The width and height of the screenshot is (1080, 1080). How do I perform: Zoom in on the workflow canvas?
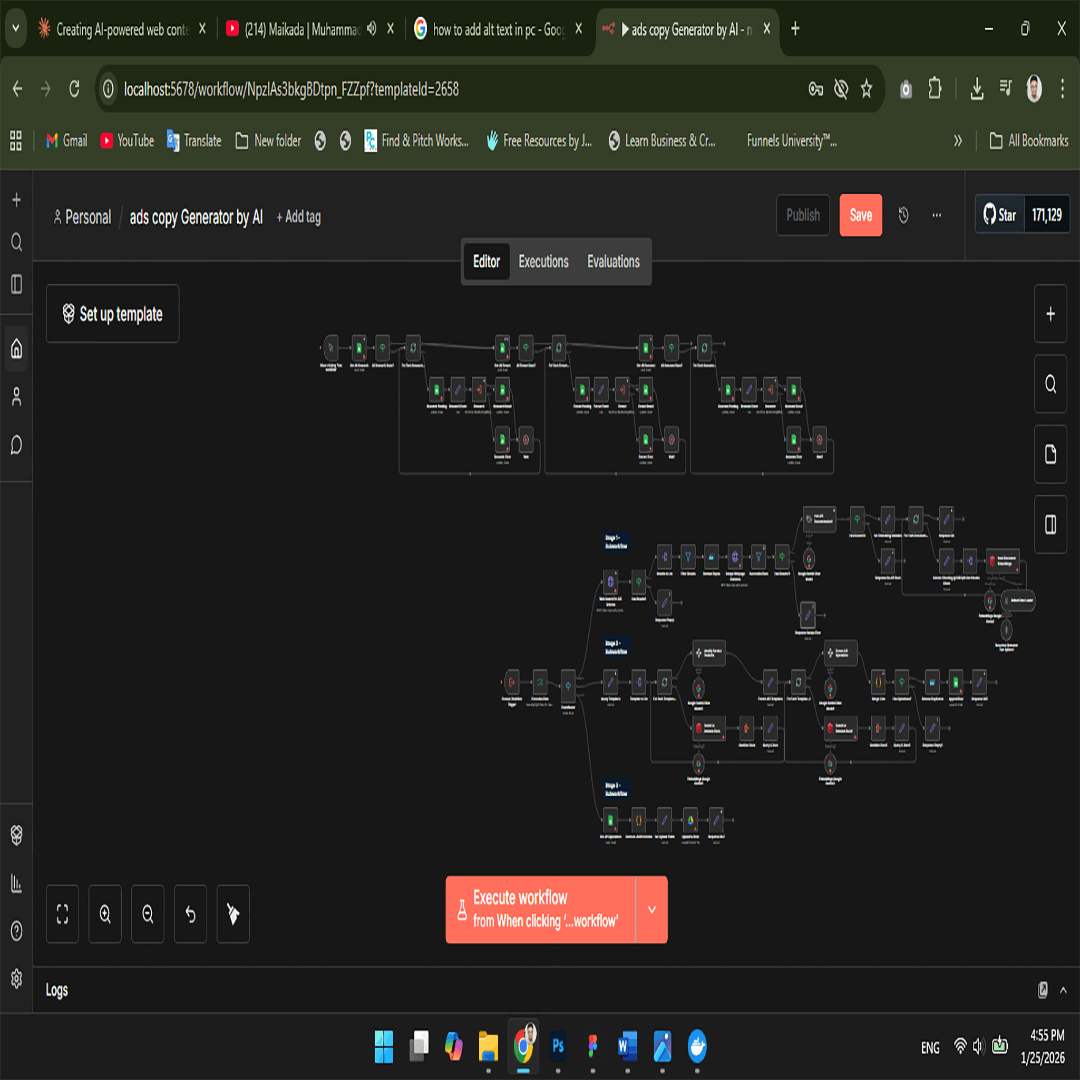click(x=104, y=913)
